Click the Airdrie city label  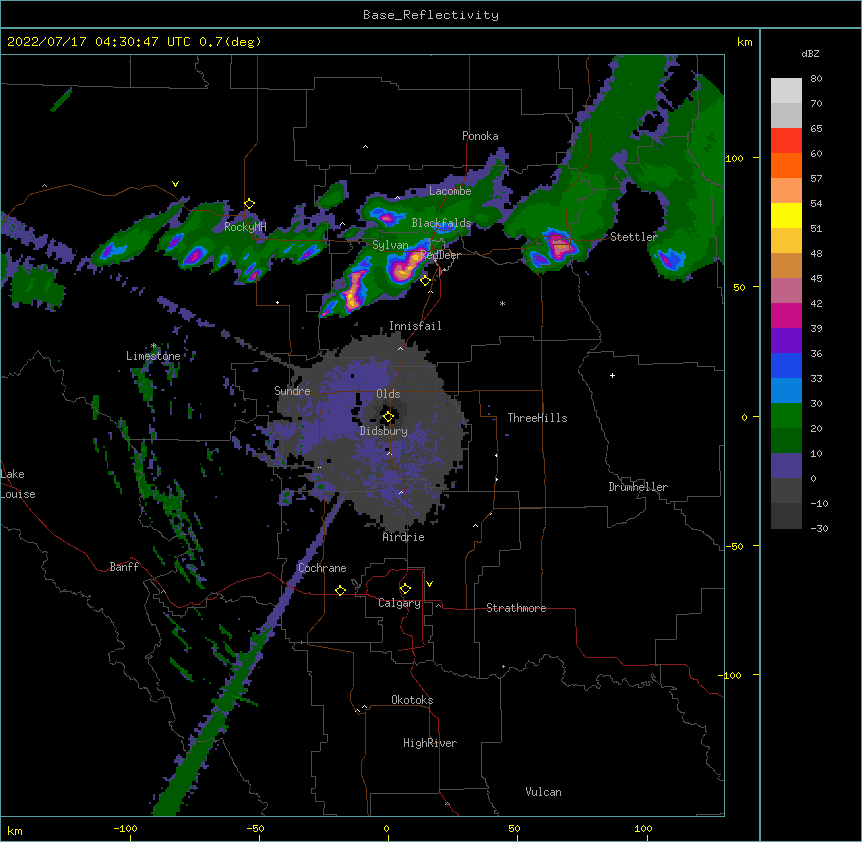[403, 537]
